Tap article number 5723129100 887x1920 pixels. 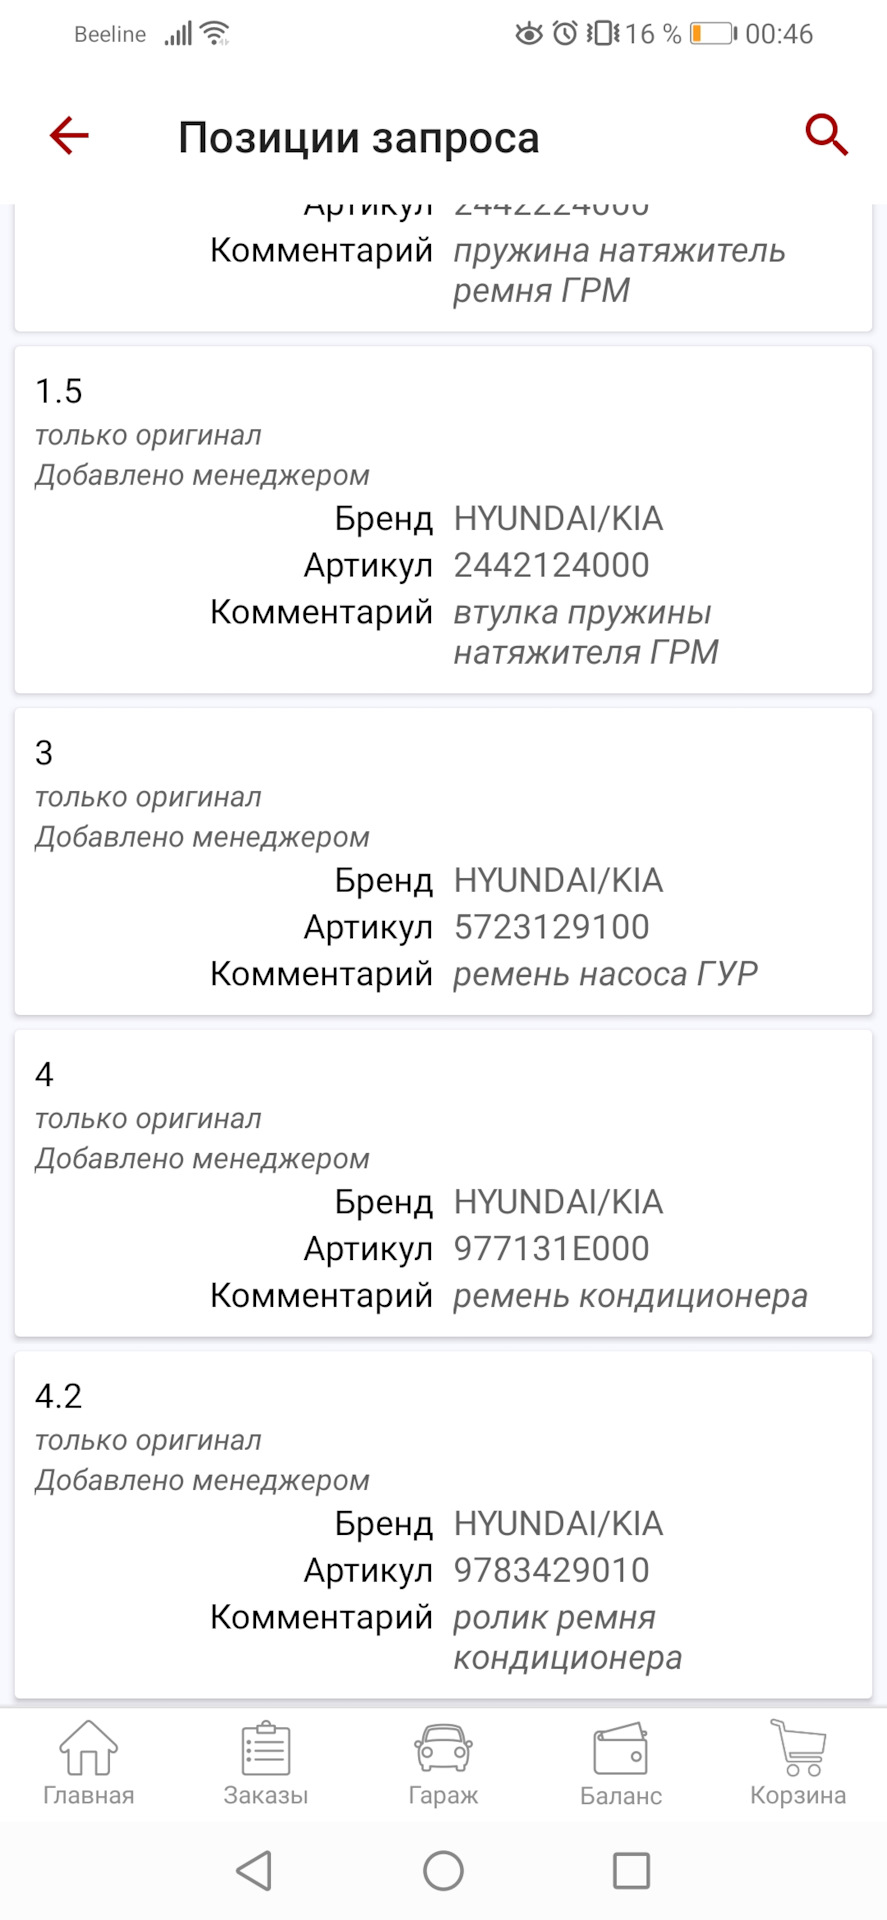click(552, 928)
